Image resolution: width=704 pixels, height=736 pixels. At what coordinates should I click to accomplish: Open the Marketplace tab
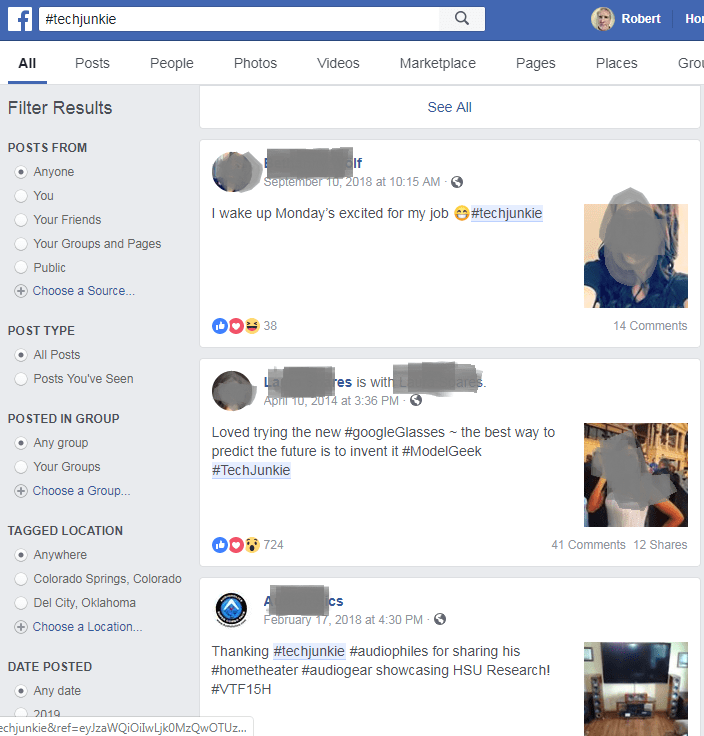(437, 63)
